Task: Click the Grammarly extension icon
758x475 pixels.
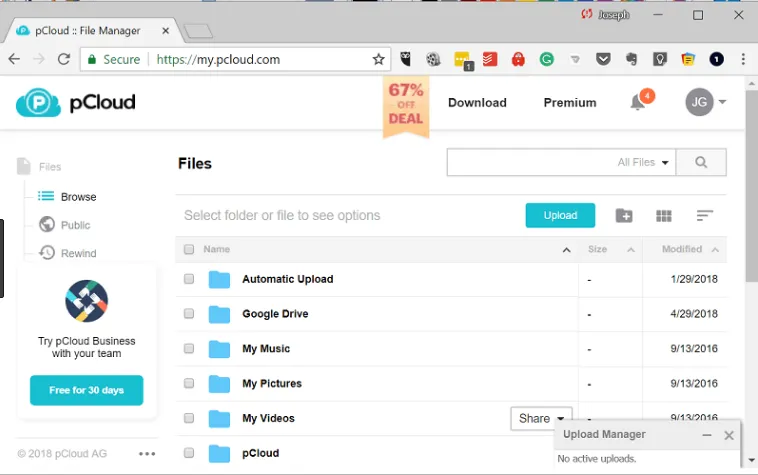Action: [547, 59]
